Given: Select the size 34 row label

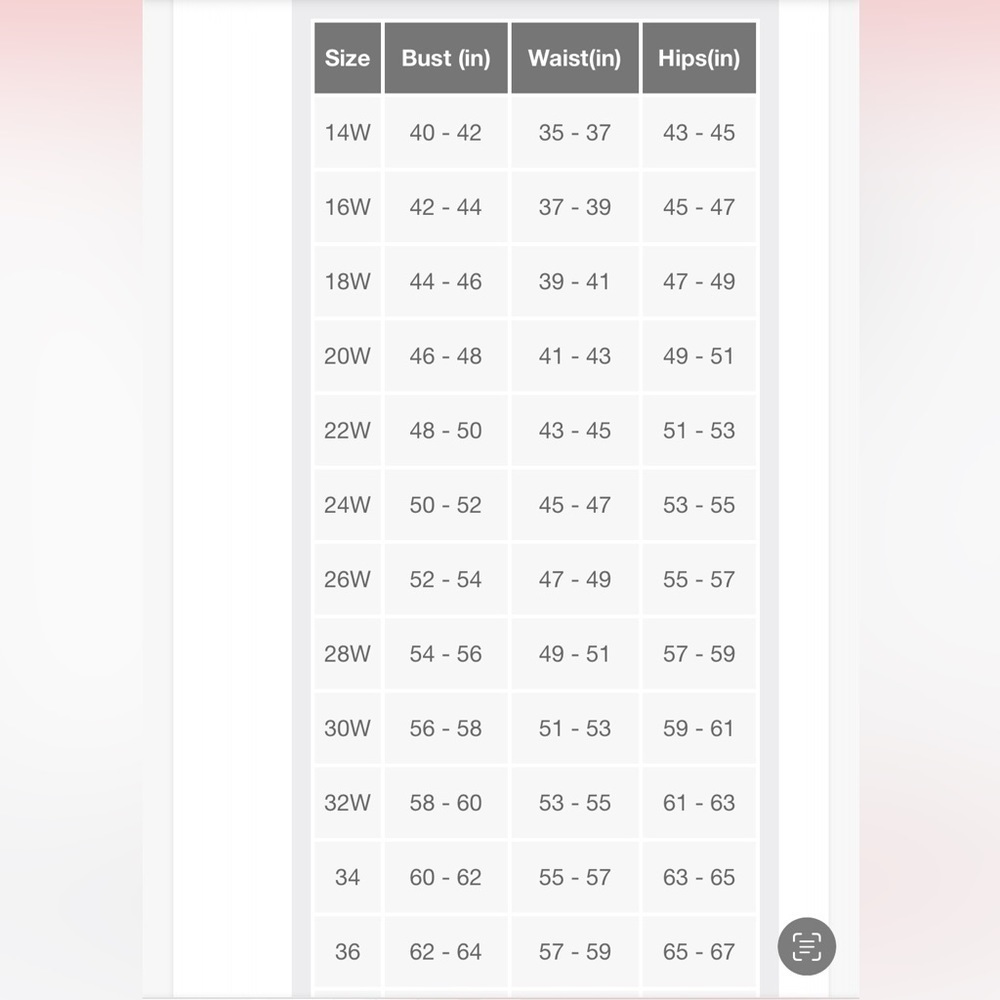Looking at the screenshot, I should (348, 877).
